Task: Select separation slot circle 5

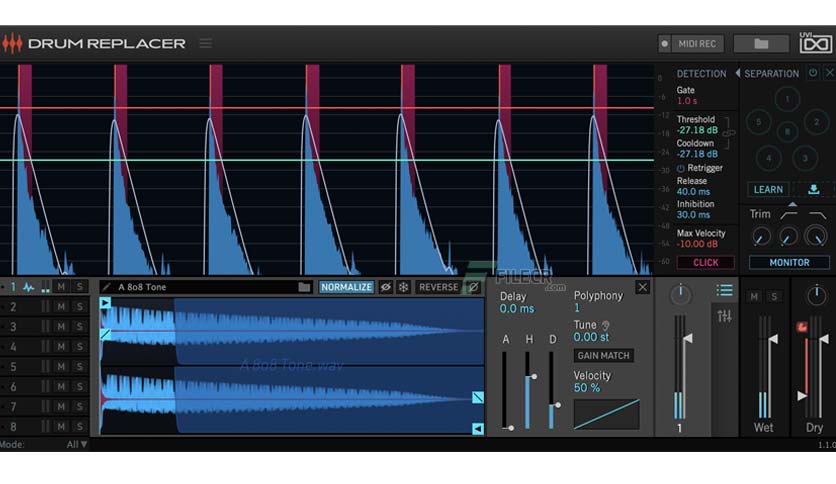Action: pyautogui.click(x=758, y=122)
